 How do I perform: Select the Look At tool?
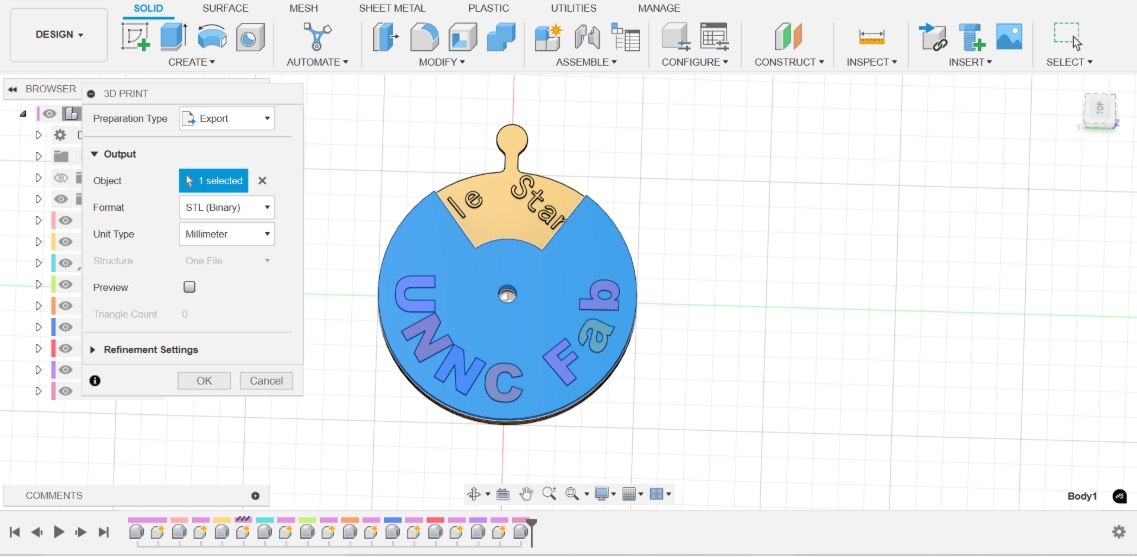503,494
